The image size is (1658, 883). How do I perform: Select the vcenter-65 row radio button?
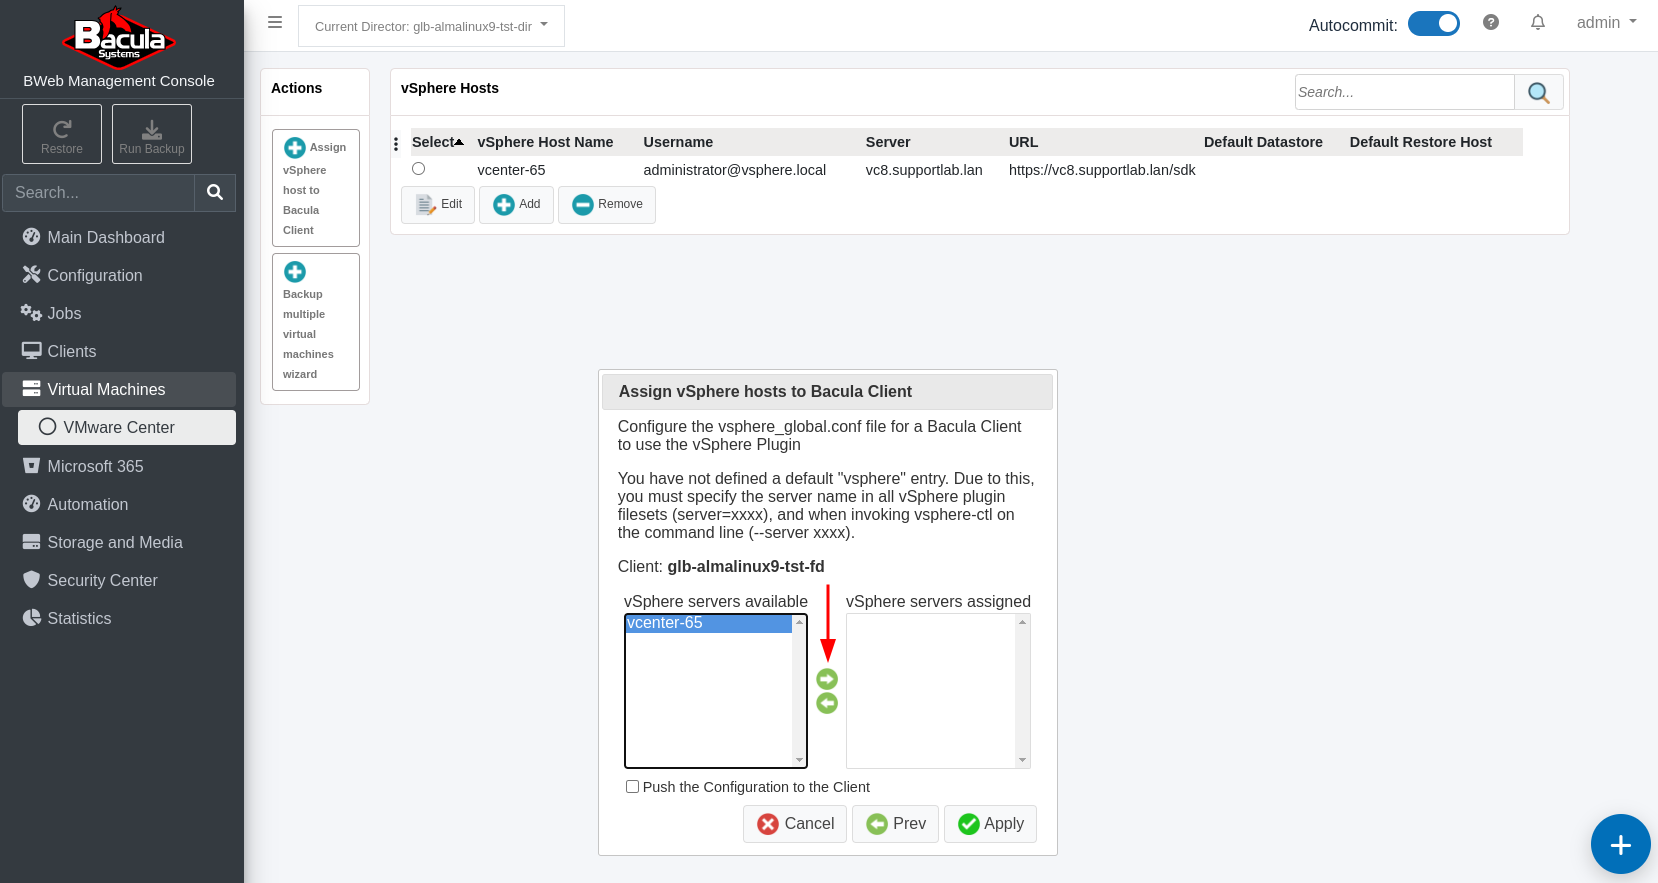418,169
